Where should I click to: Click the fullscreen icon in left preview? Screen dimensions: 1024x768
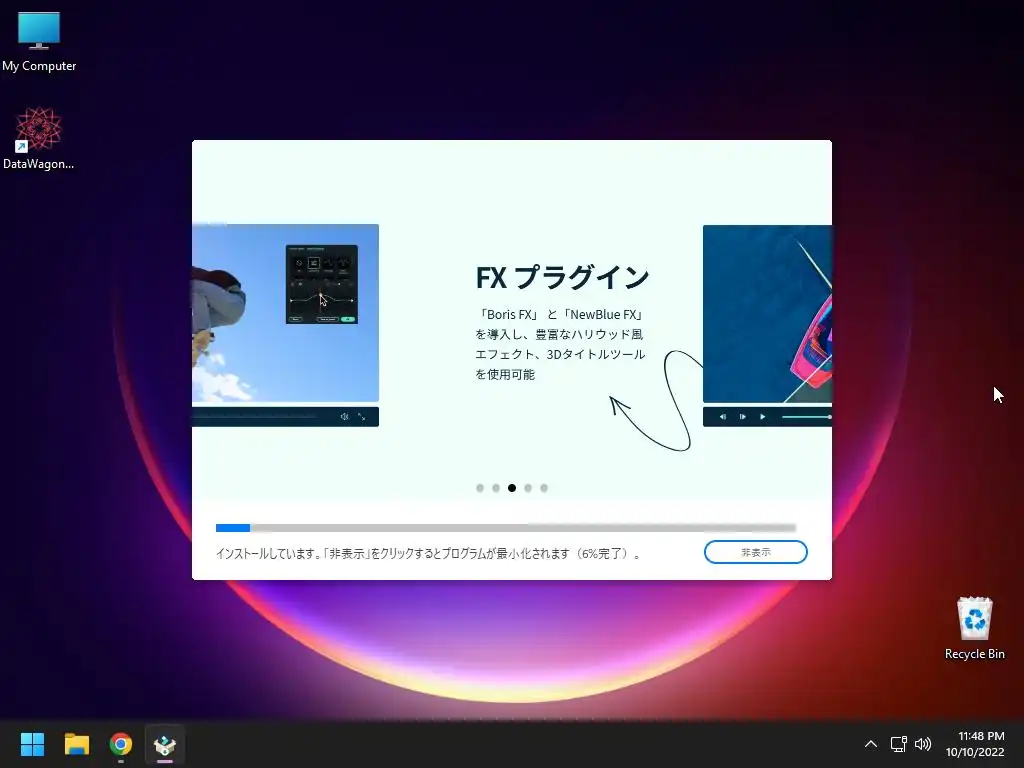(x=361, y=416)
